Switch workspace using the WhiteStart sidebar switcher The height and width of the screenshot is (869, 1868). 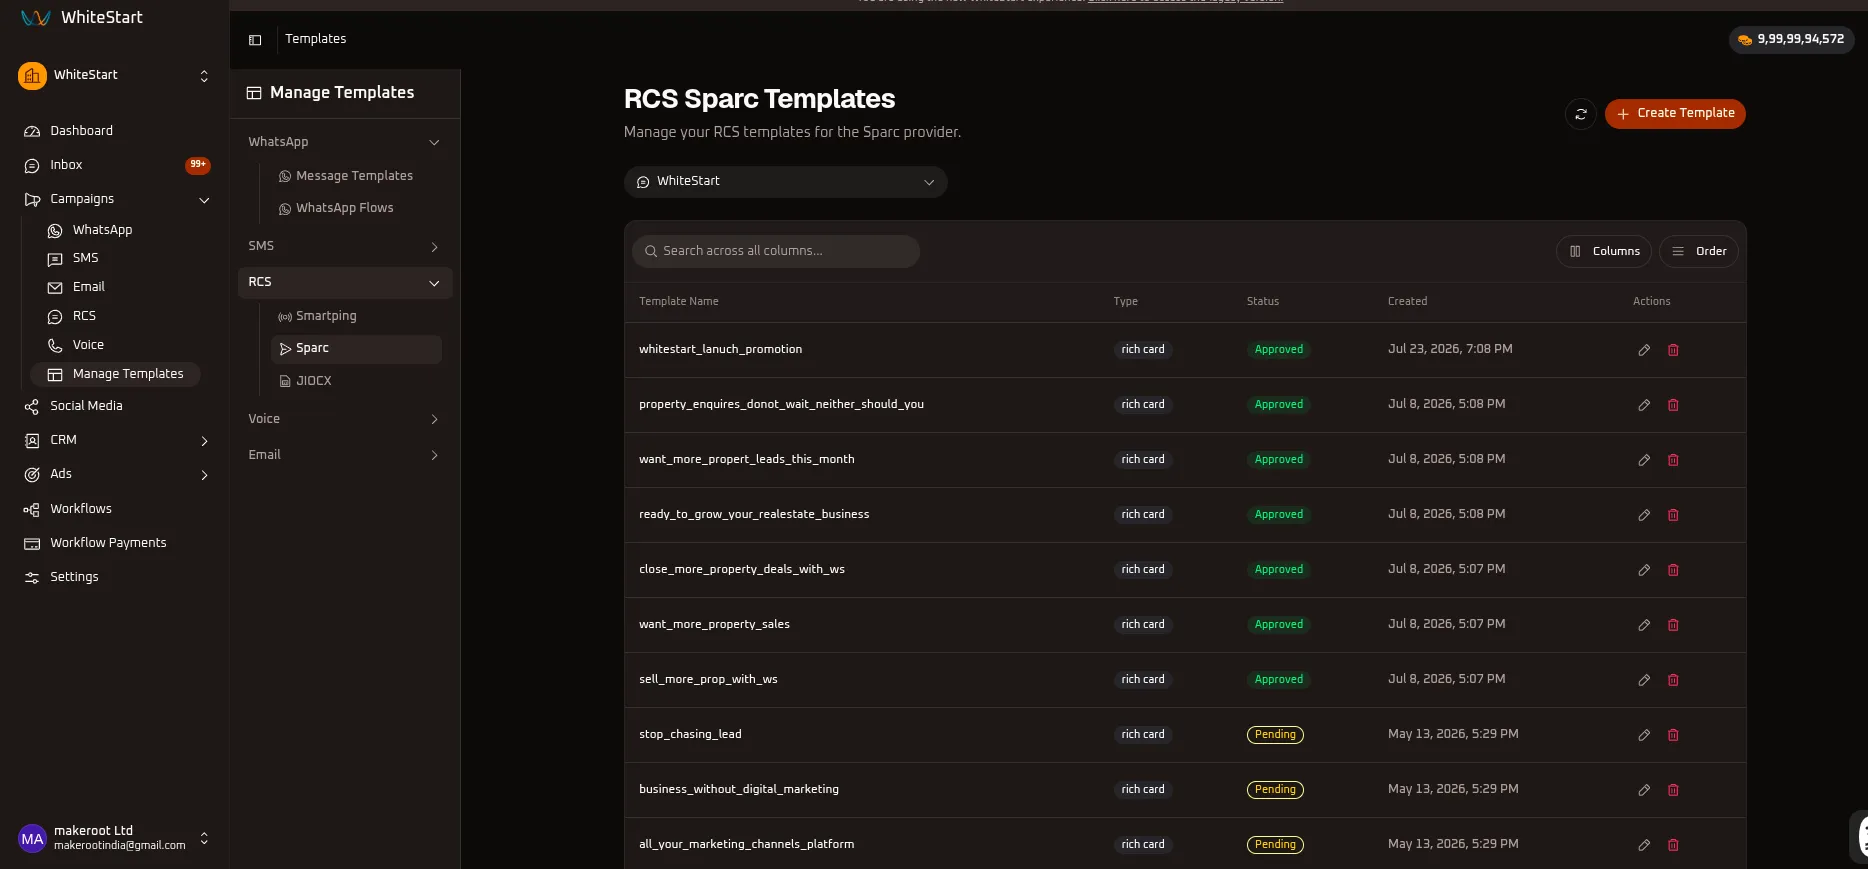pos(114,76)
